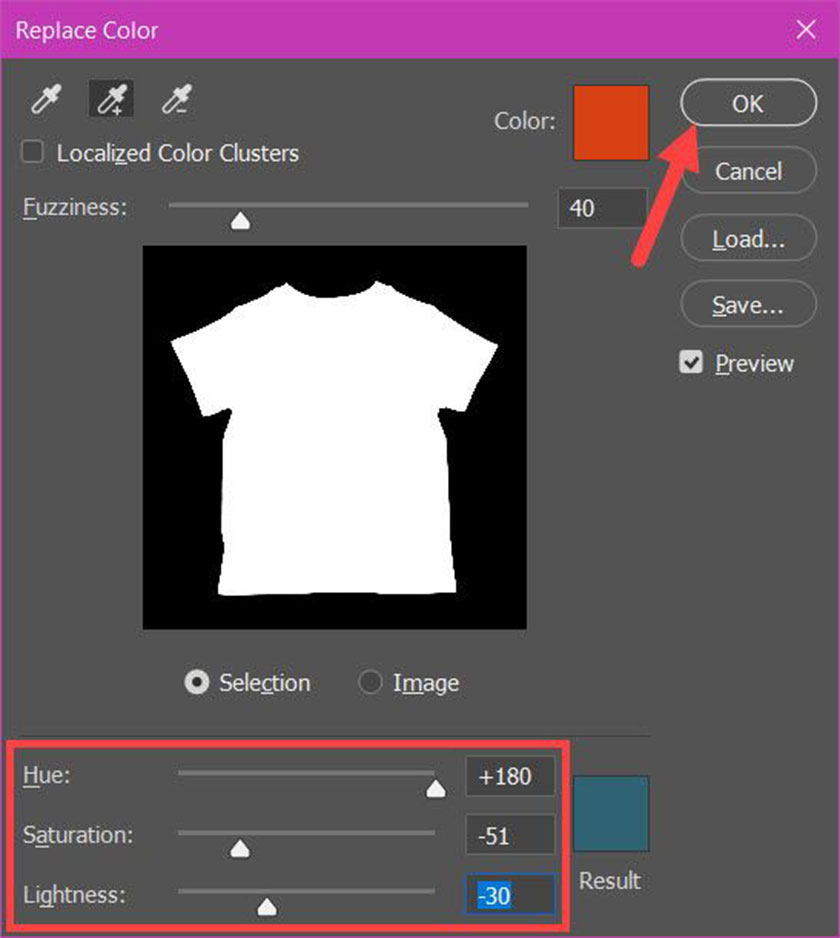840x938 pixels.
Task: Uncheck the Preview checkbox
Action: pyautogui.click(x=691, y=363)
